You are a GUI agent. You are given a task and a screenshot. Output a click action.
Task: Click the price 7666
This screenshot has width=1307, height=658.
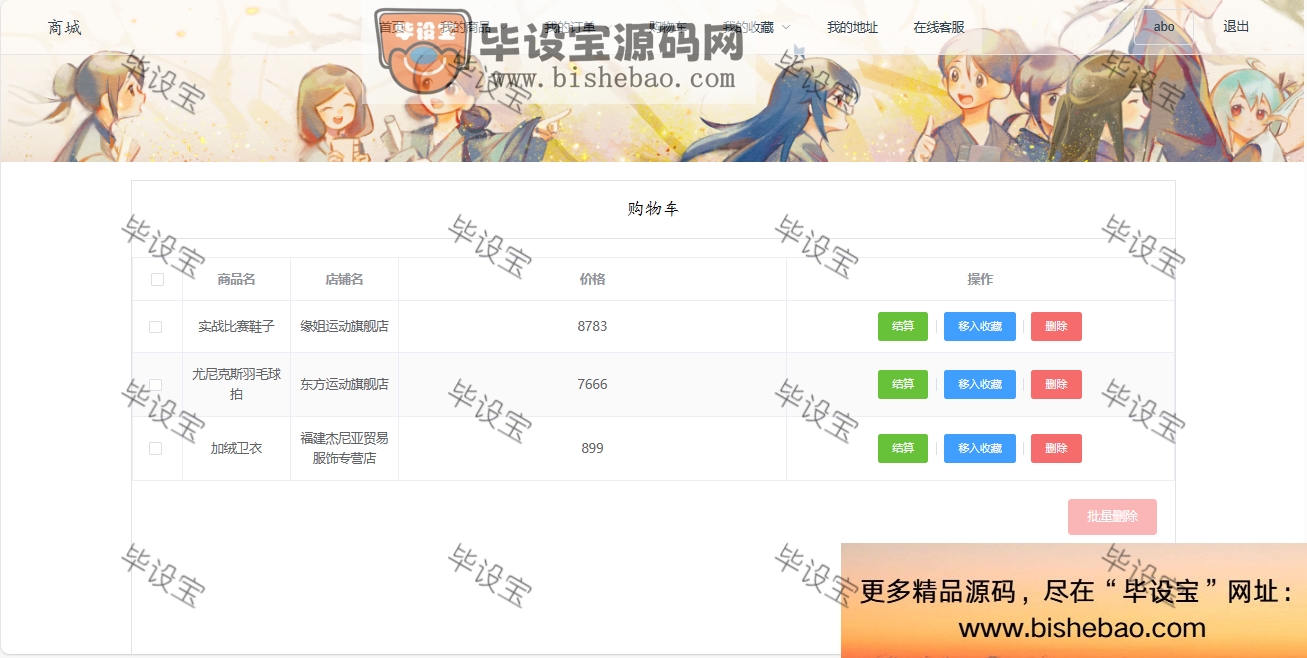[592, 384]
